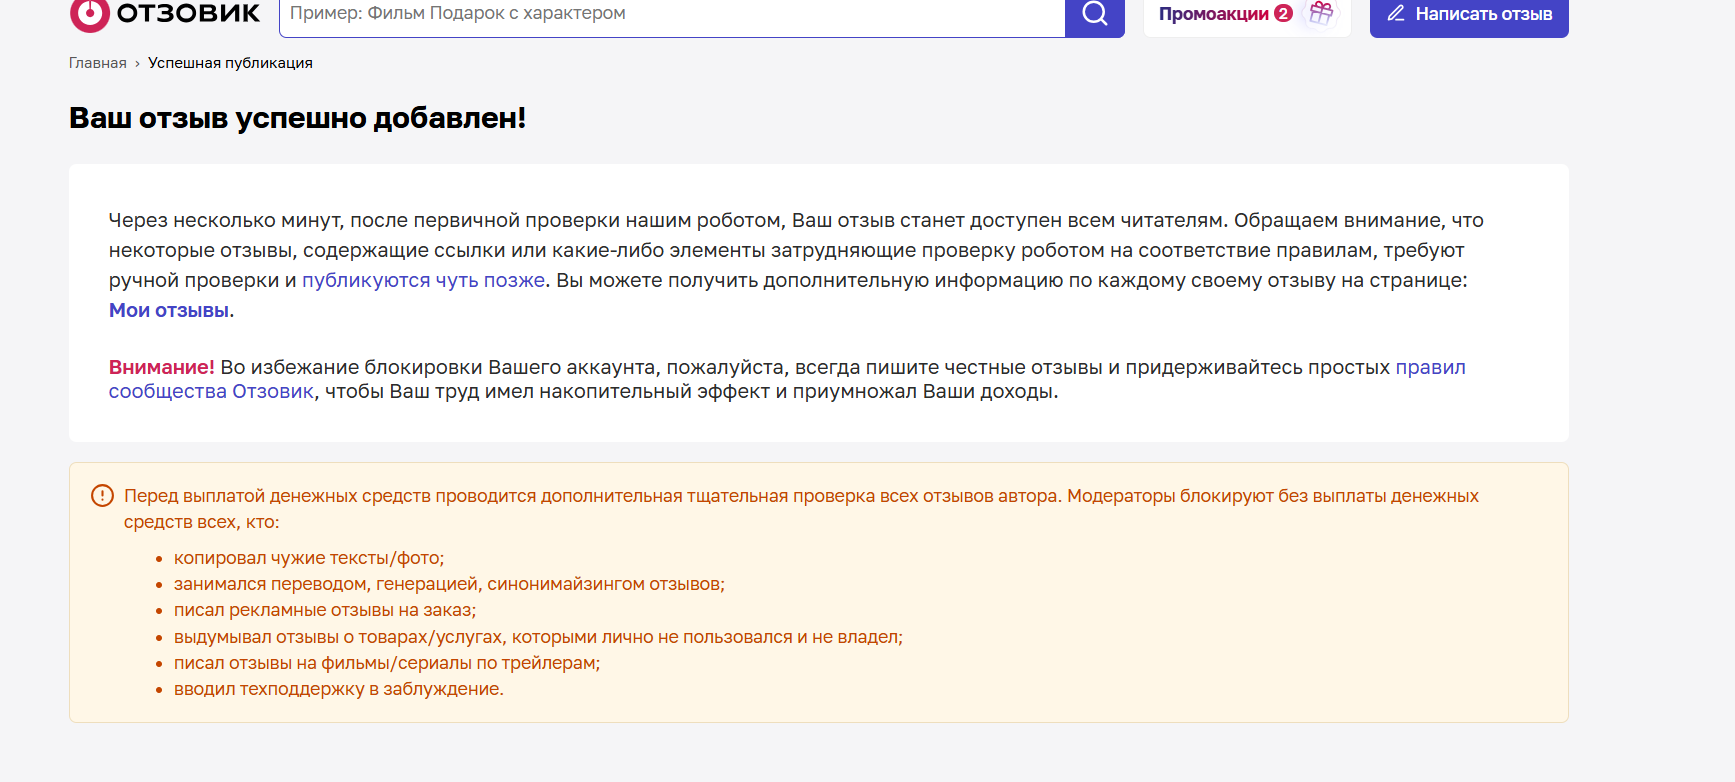Click the sentence Перед выплатой денежных средств
Image resolution: width=1735 pixels, height=782 pixels.
[x=801, y=509]
